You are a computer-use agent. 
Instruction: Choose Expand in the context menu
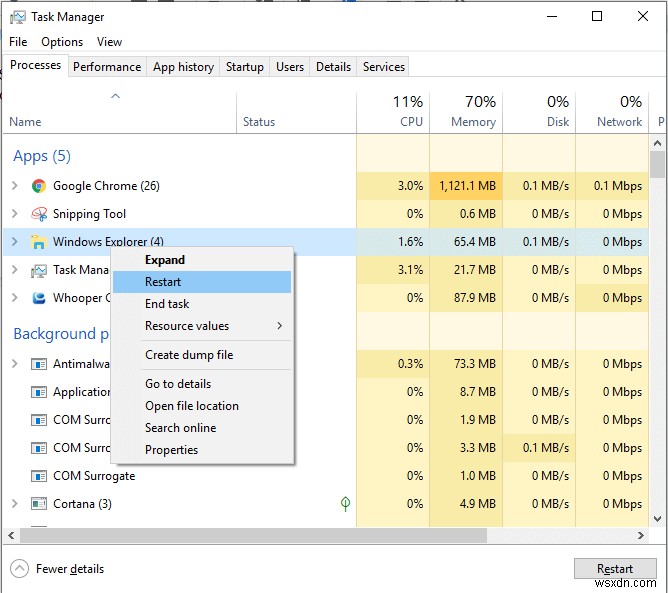[202, 260]
